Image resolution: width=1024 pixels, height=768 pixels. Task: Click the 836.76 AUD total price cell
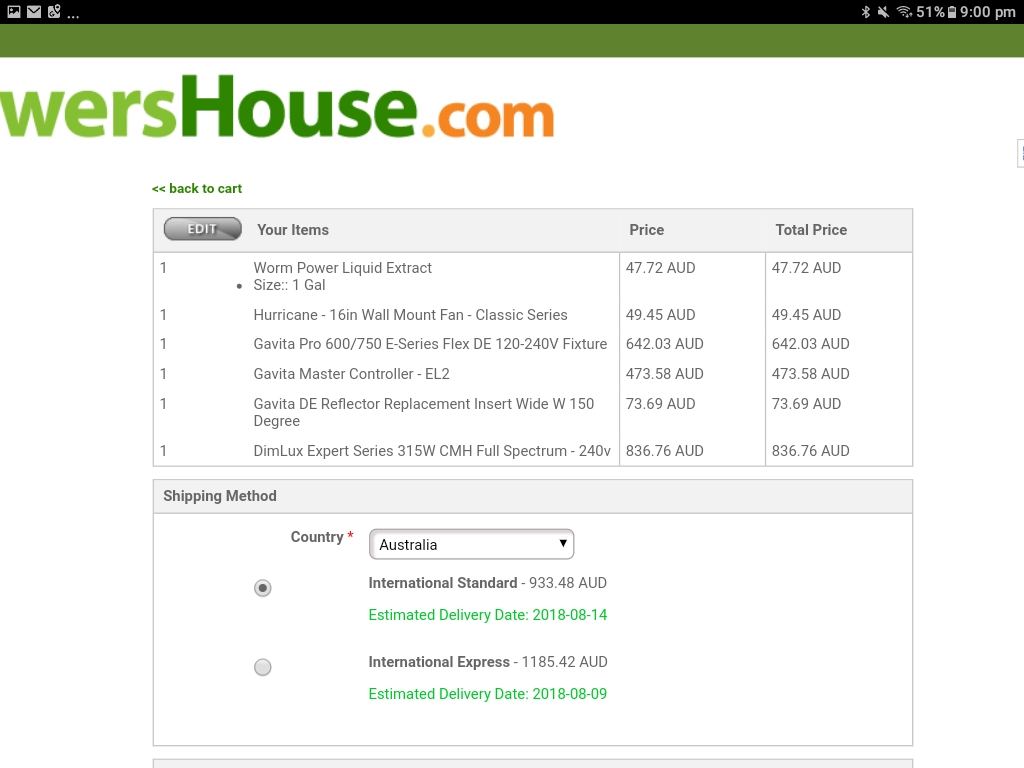[810, 451]
